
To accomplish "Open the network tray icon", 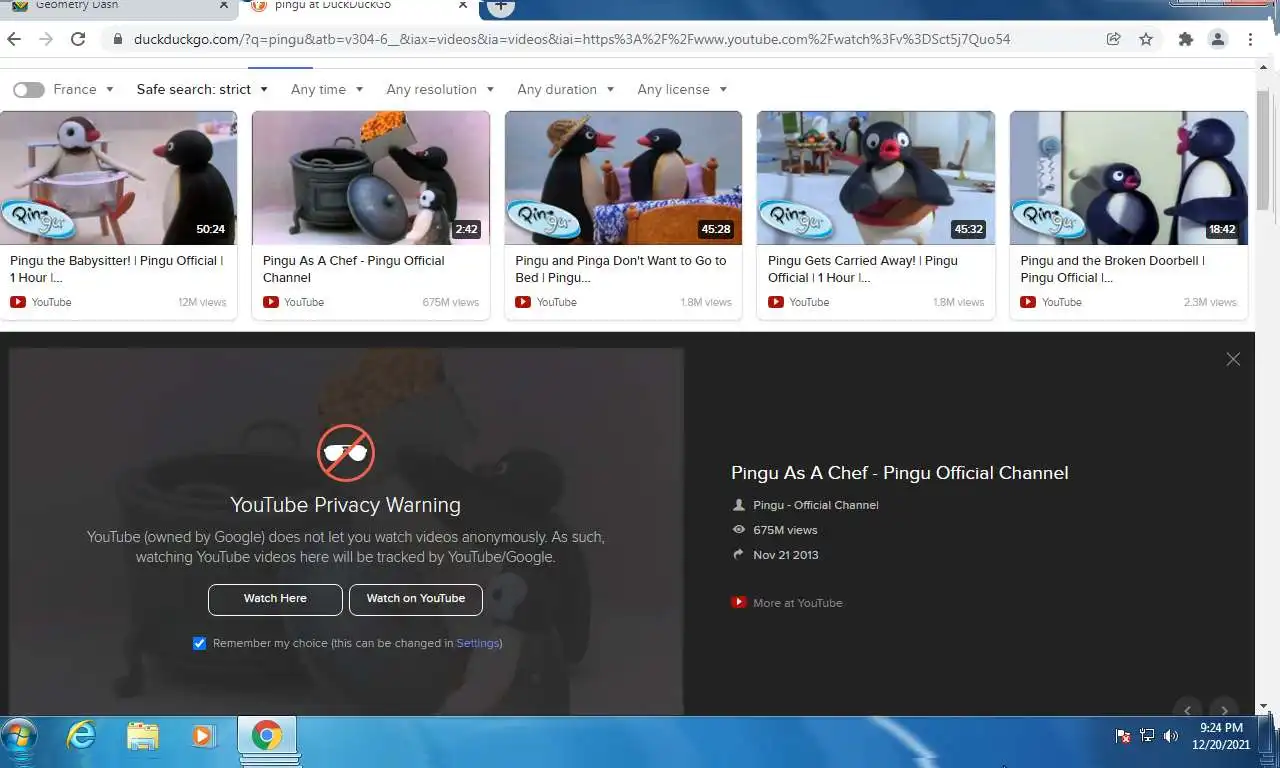I will click(x=1147, y=736).
